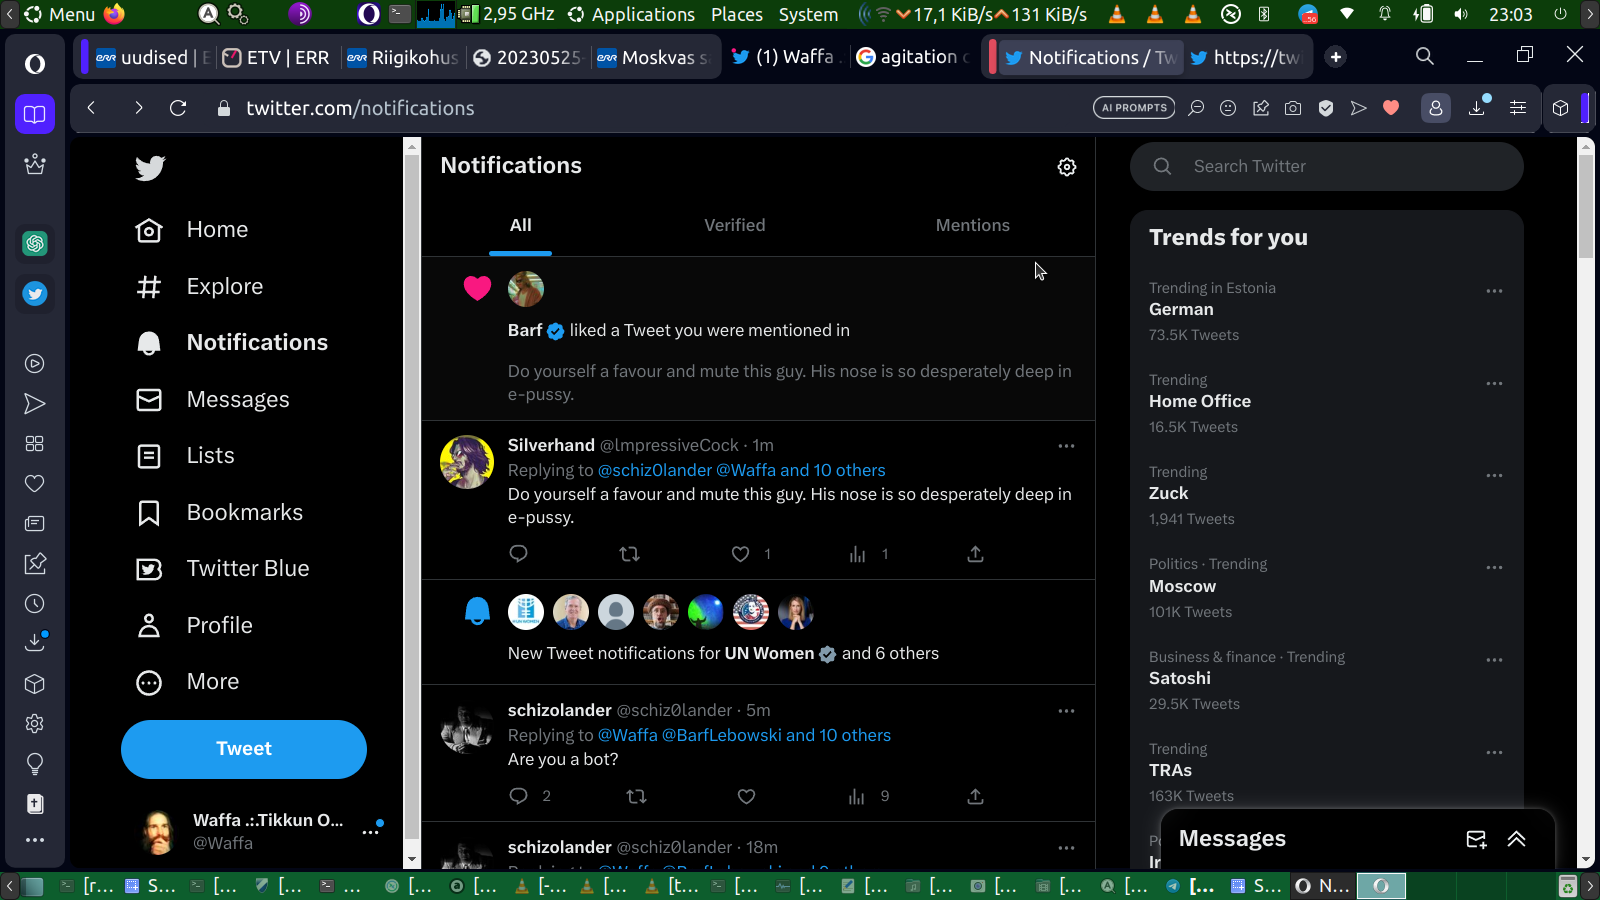Image resolution: width=1600 pixels, height=900 pixels.
Task: Switch to the Mentions notifications tab
Action: click(x=972, y=226)
